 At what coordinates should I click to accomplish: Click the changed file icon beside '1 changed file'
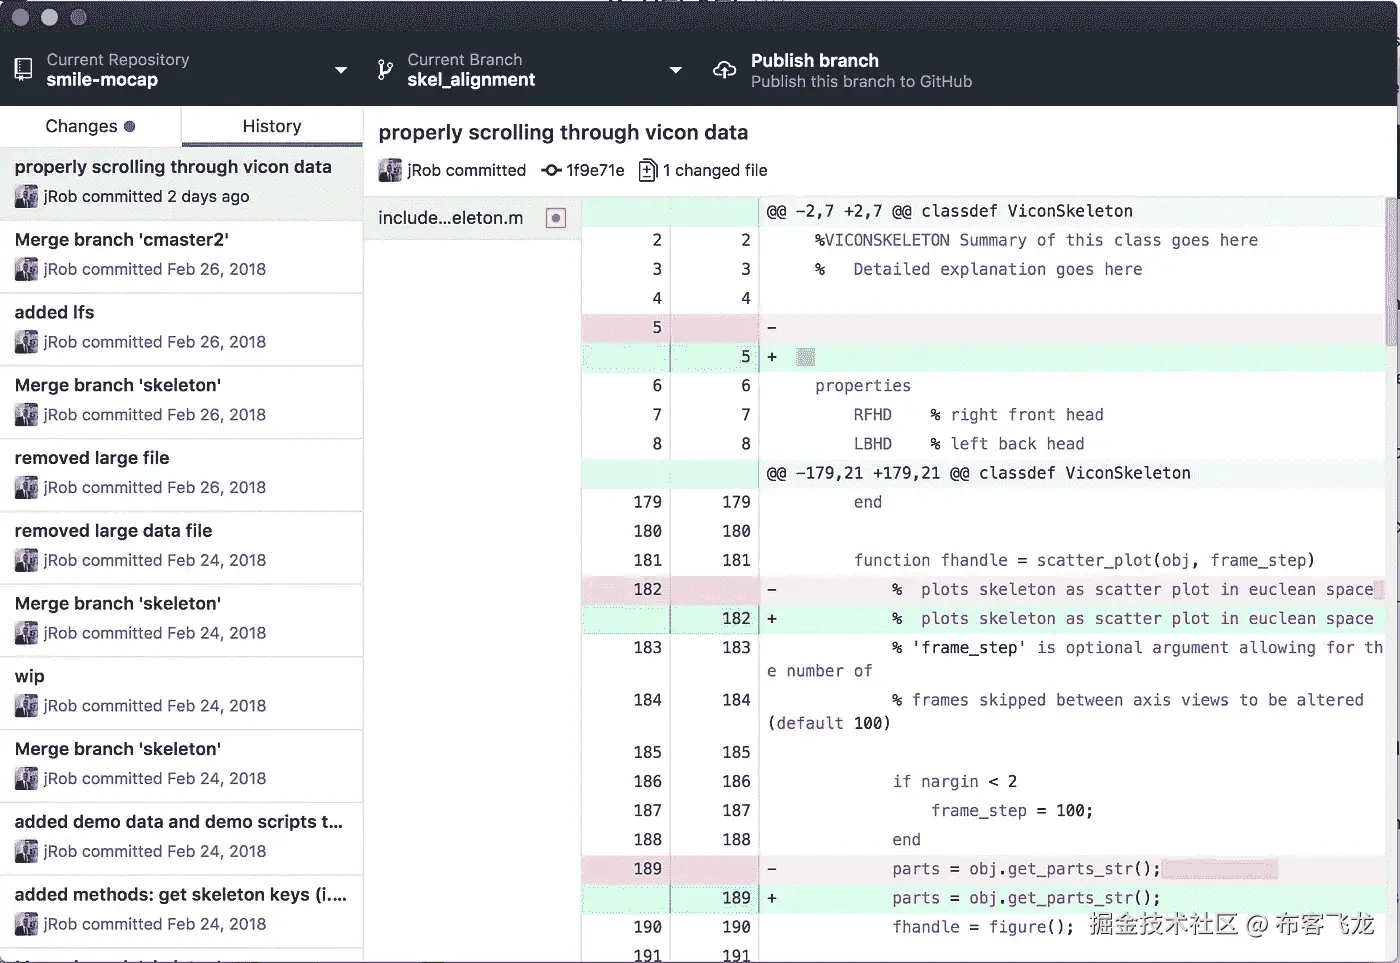click(x=648, y=170)
